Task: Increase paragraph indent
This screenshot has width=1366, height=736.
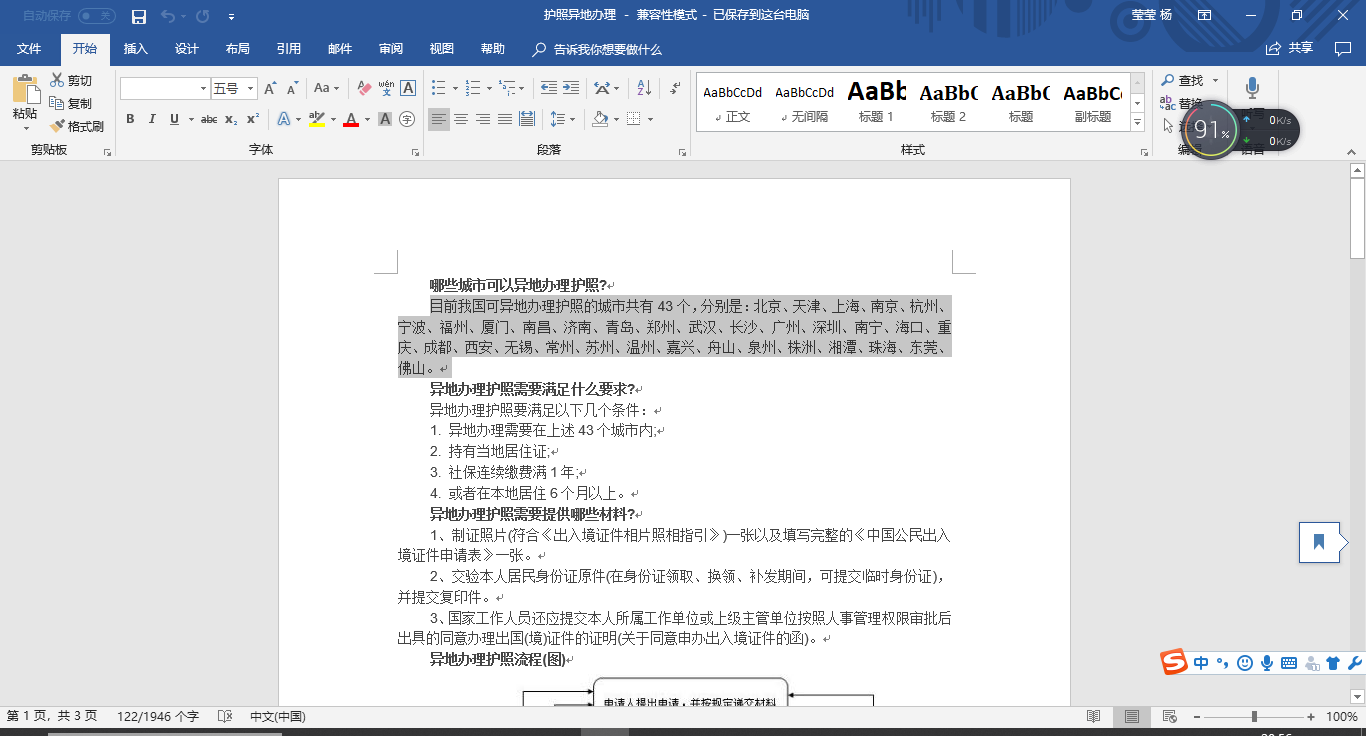Action: click(570, 88)
